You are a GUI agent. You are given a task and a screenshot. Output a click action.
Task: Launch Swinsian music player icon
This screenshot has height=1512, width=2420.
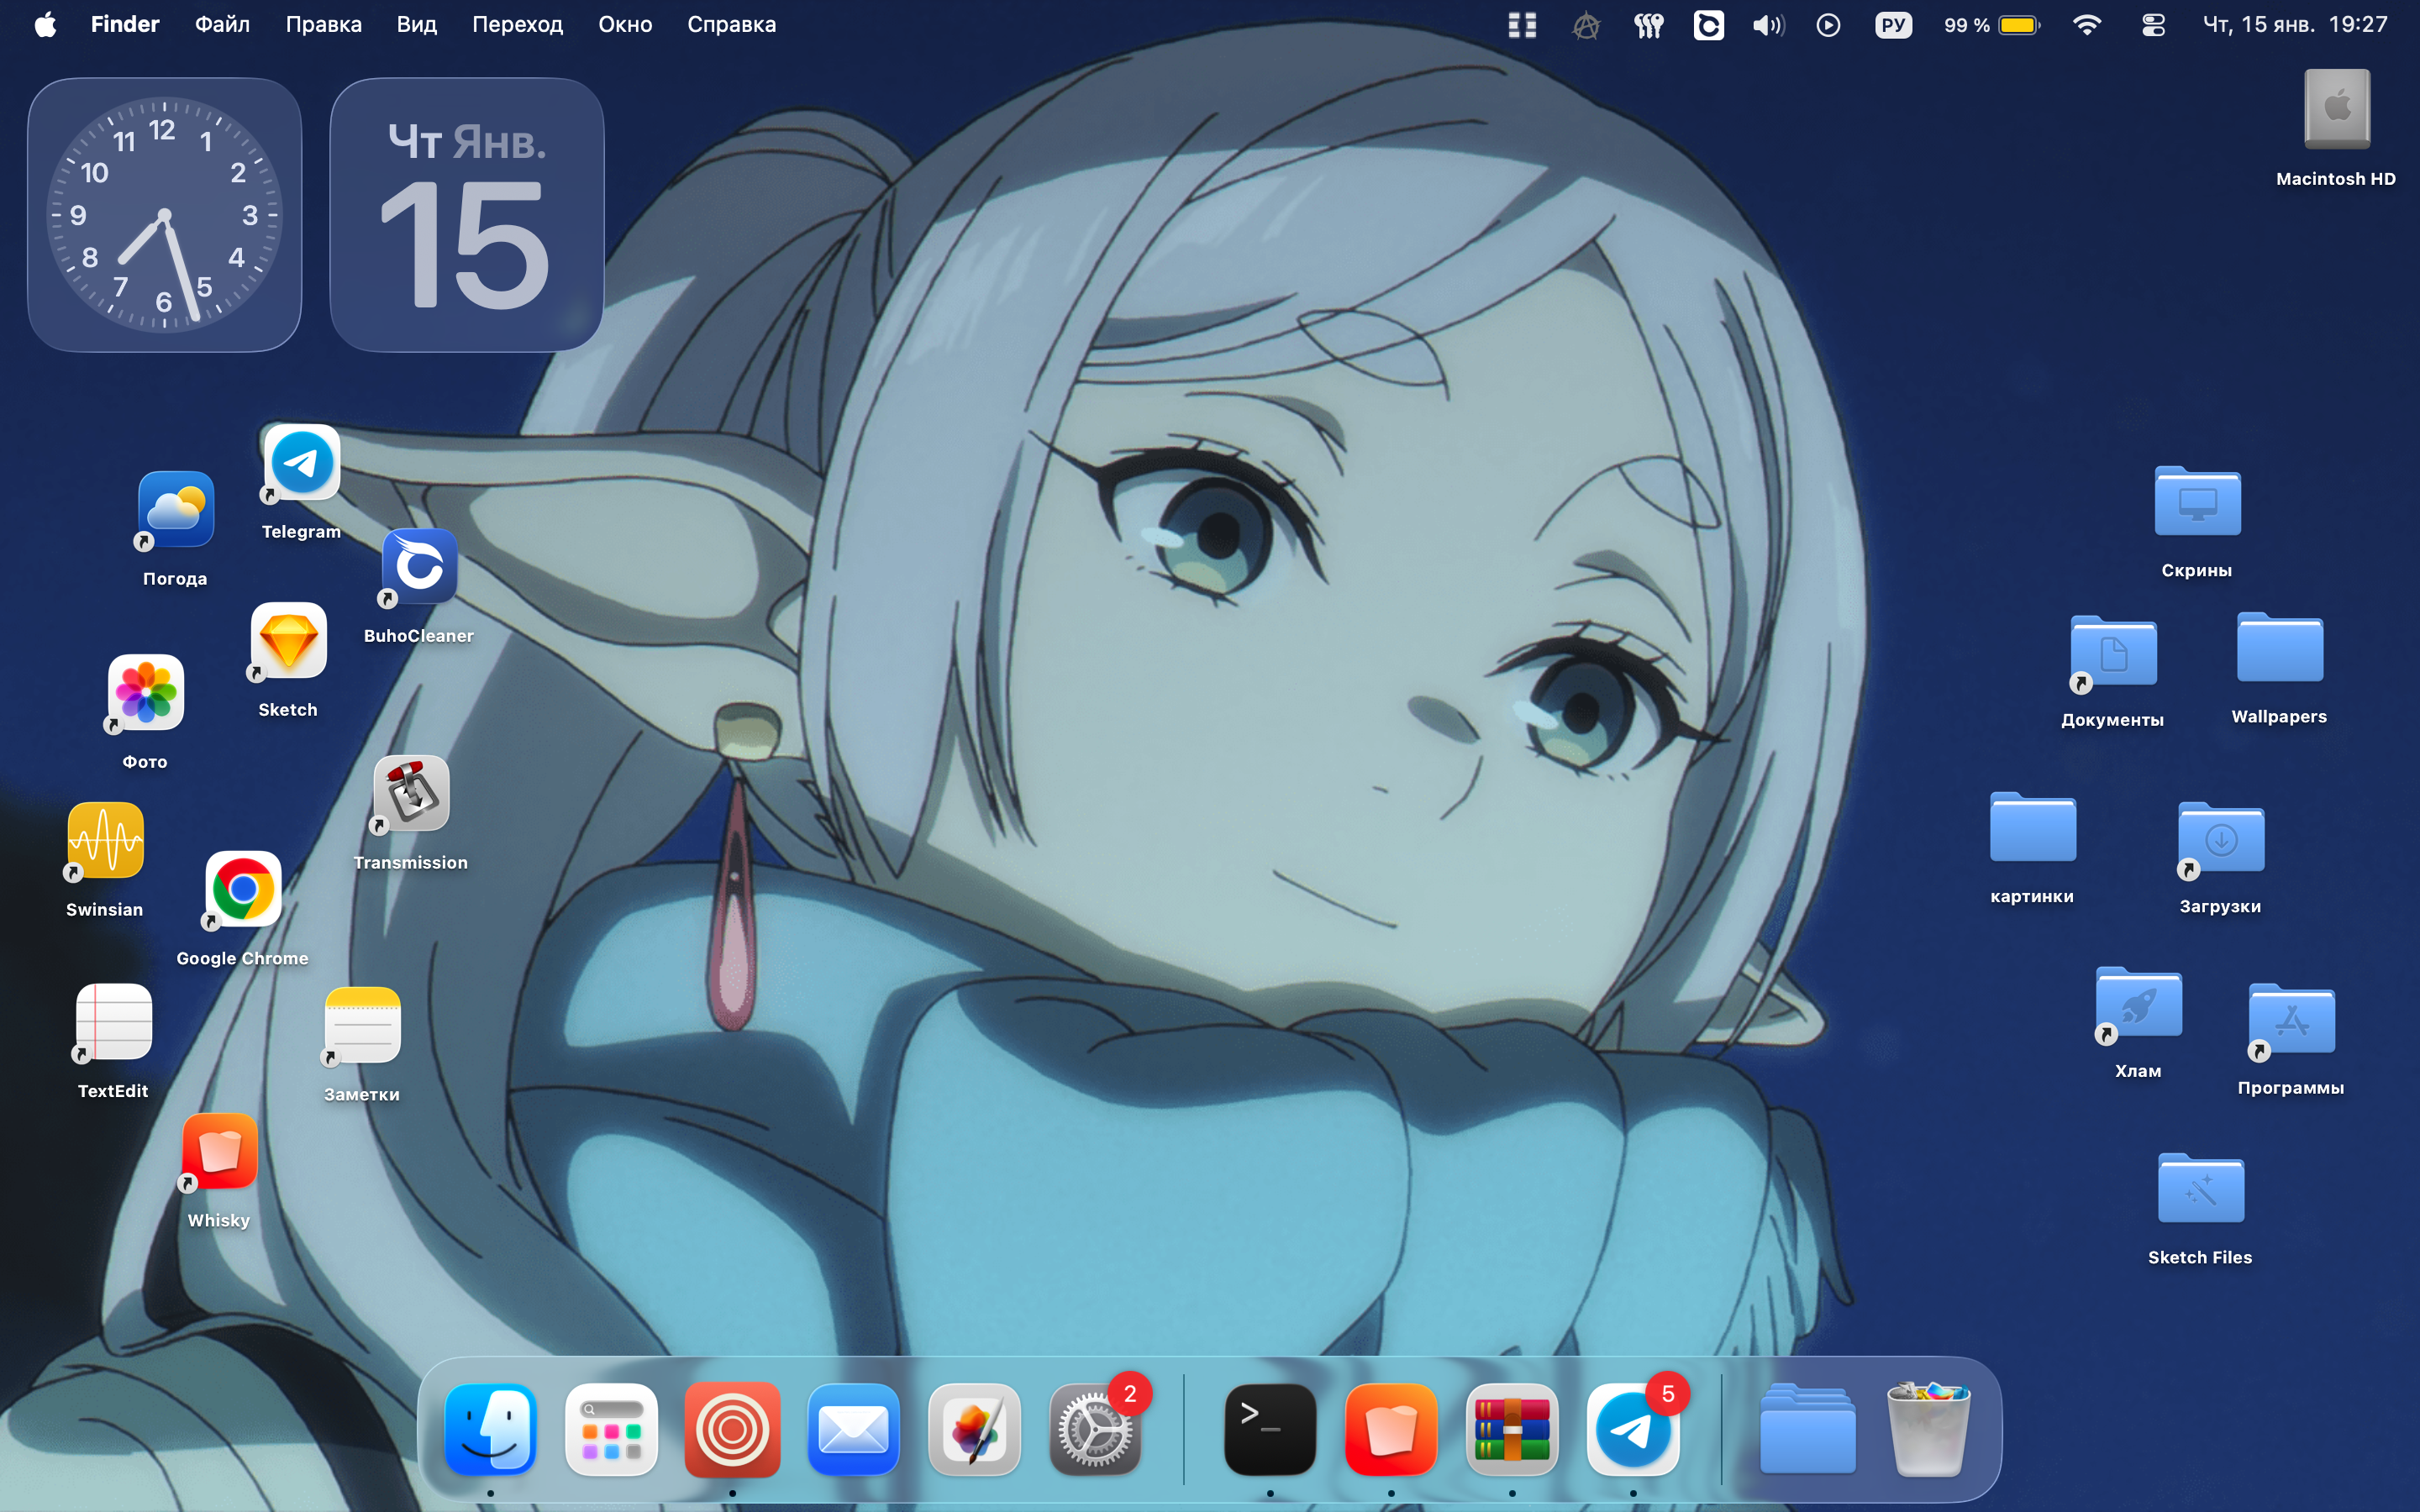(x=105, y=841)
